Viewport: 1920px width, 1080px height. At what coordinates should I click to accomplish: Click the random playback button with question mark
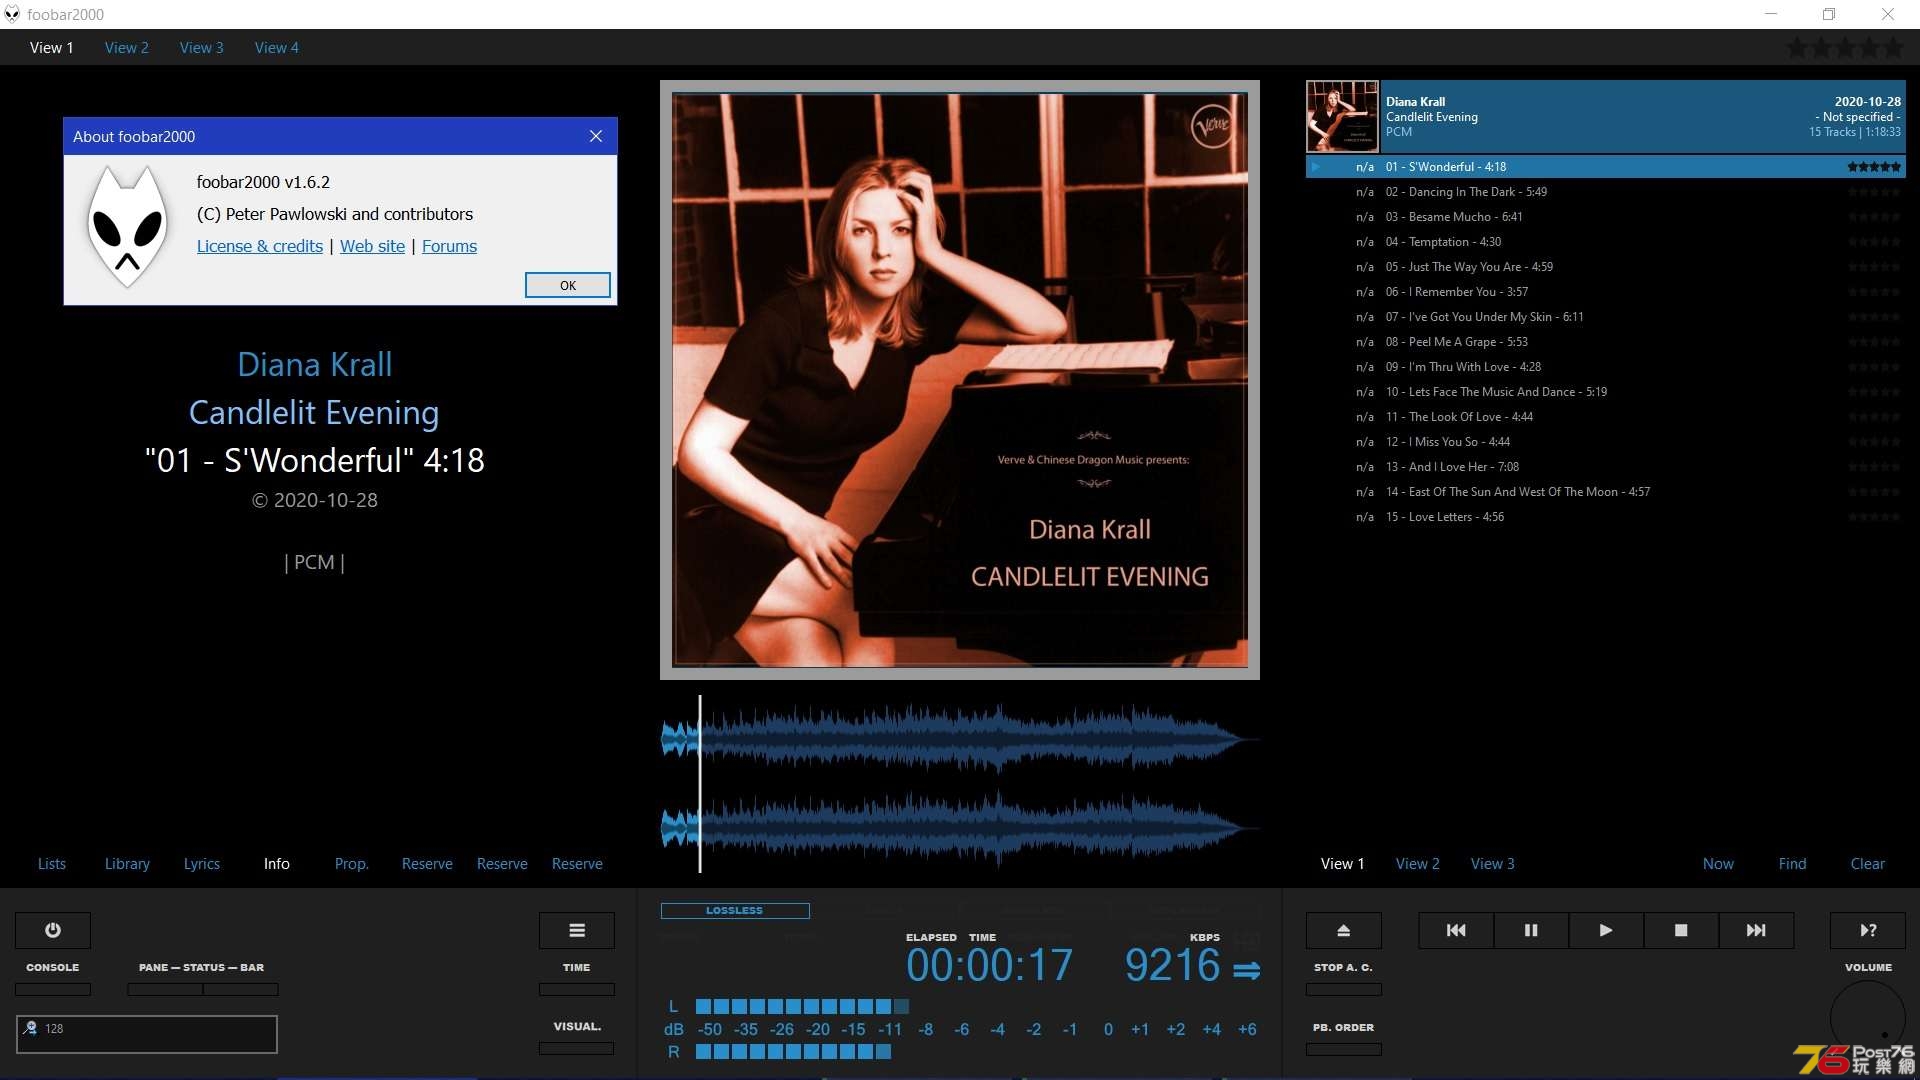(x=1868, y=930)
